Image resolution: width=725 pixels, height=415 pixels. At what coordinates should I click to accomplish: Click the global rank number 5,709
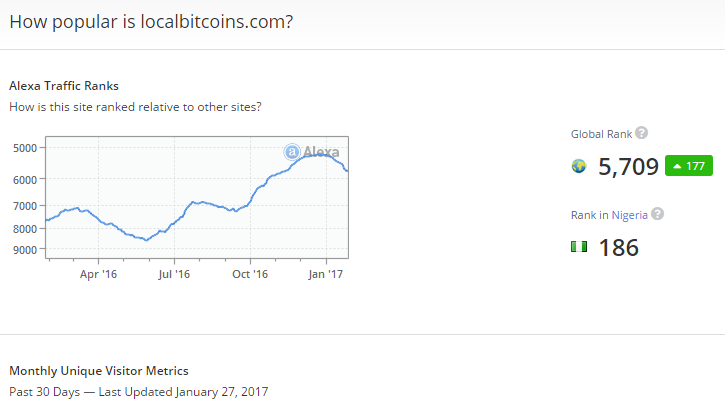click(628, 166)
